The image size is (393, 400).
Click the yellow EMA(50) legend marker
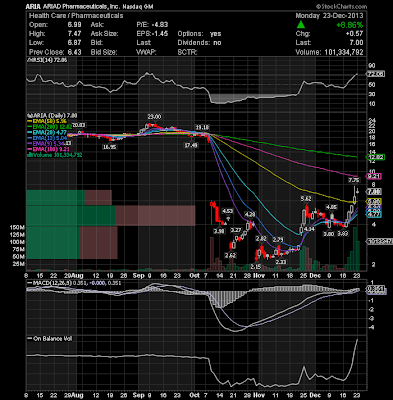[29, 122]
